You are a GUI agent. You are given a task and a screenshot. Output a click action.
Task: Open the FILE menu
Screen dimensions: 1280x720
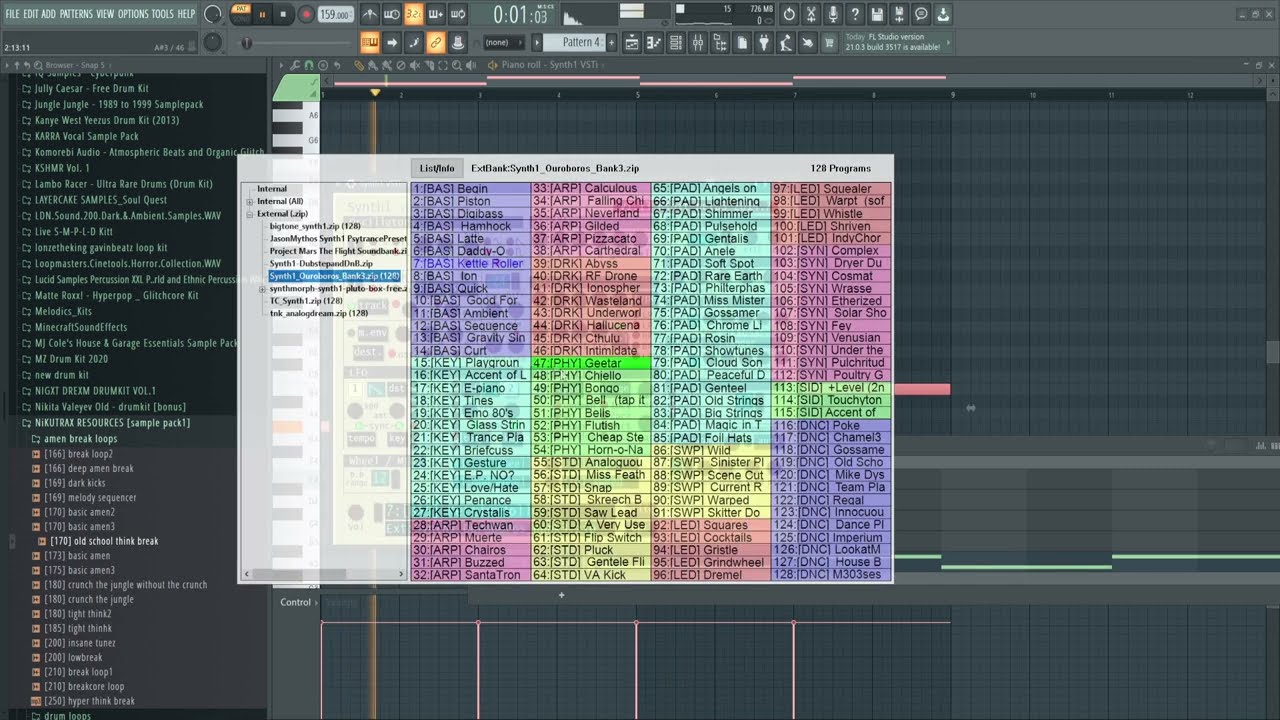(12, 14)
